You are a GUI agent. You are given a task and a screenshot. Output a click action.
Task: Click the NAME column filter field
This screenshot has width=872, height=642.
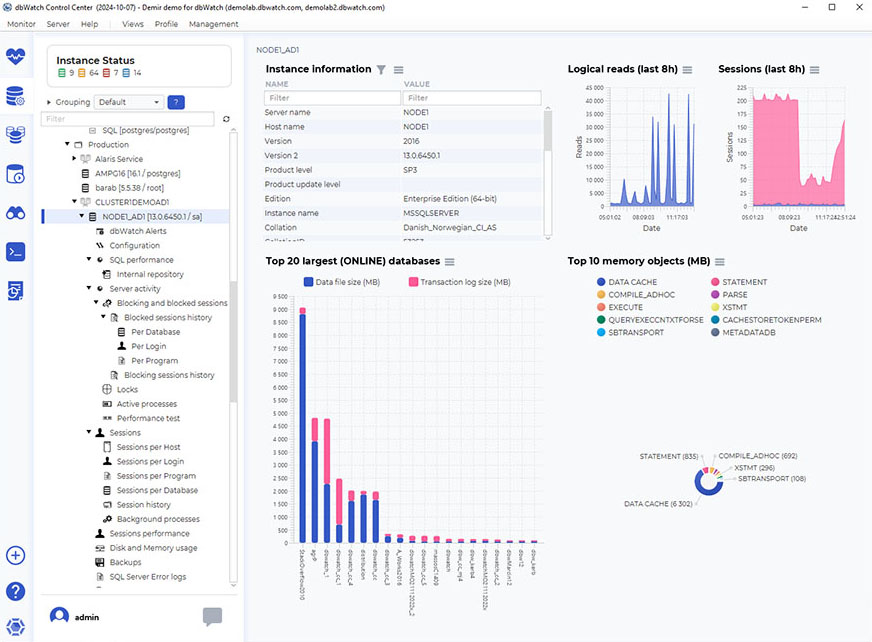(x=333, y=98)
